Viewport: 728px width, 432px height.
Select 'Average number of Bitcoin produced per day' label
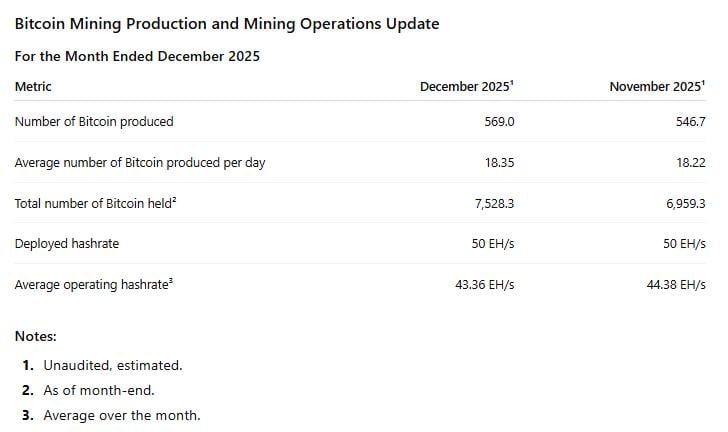(x=140, y=163)
